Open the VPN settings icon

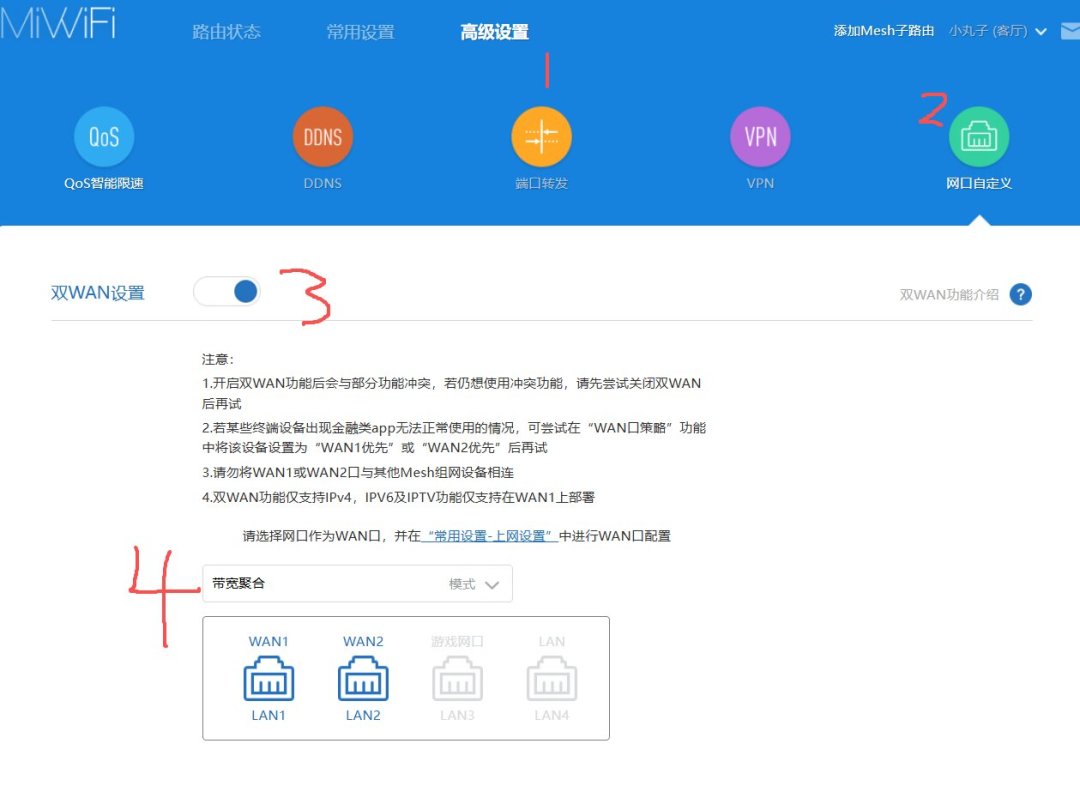(x=760, y=136)
